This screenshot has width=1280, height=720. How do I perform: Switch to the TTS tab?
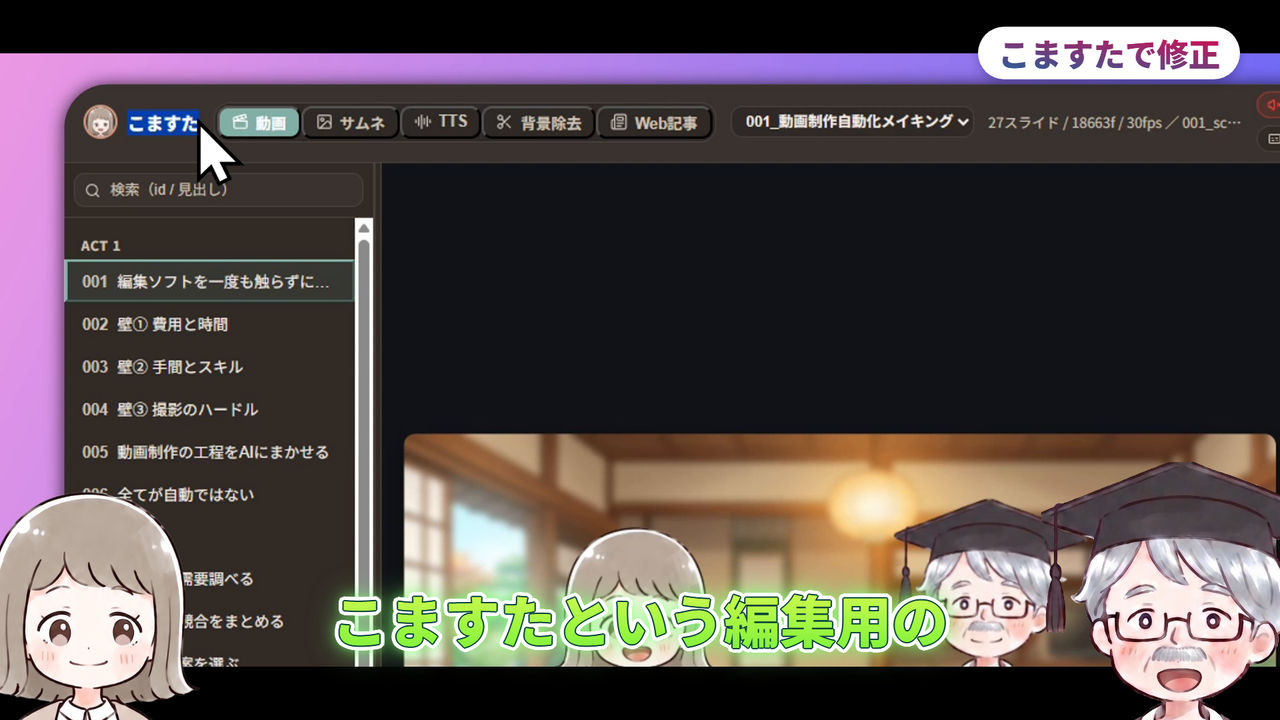click(x=441, y=122)
